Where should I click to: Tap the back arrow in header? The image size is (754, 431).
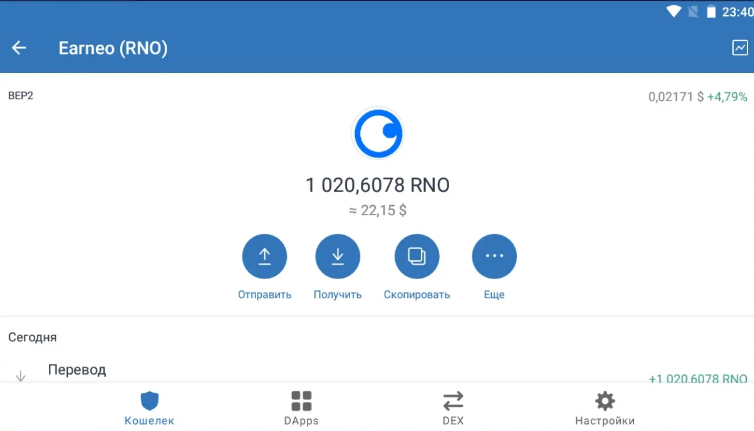tap(19, 48)
